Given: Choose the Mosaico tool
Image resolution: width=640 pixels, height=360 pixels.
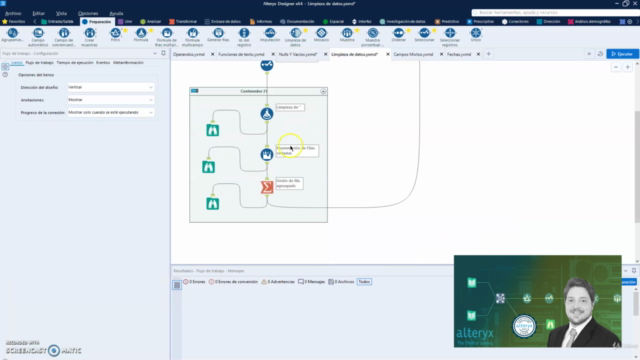Looking at the screenshot, I should click(322, 35).
